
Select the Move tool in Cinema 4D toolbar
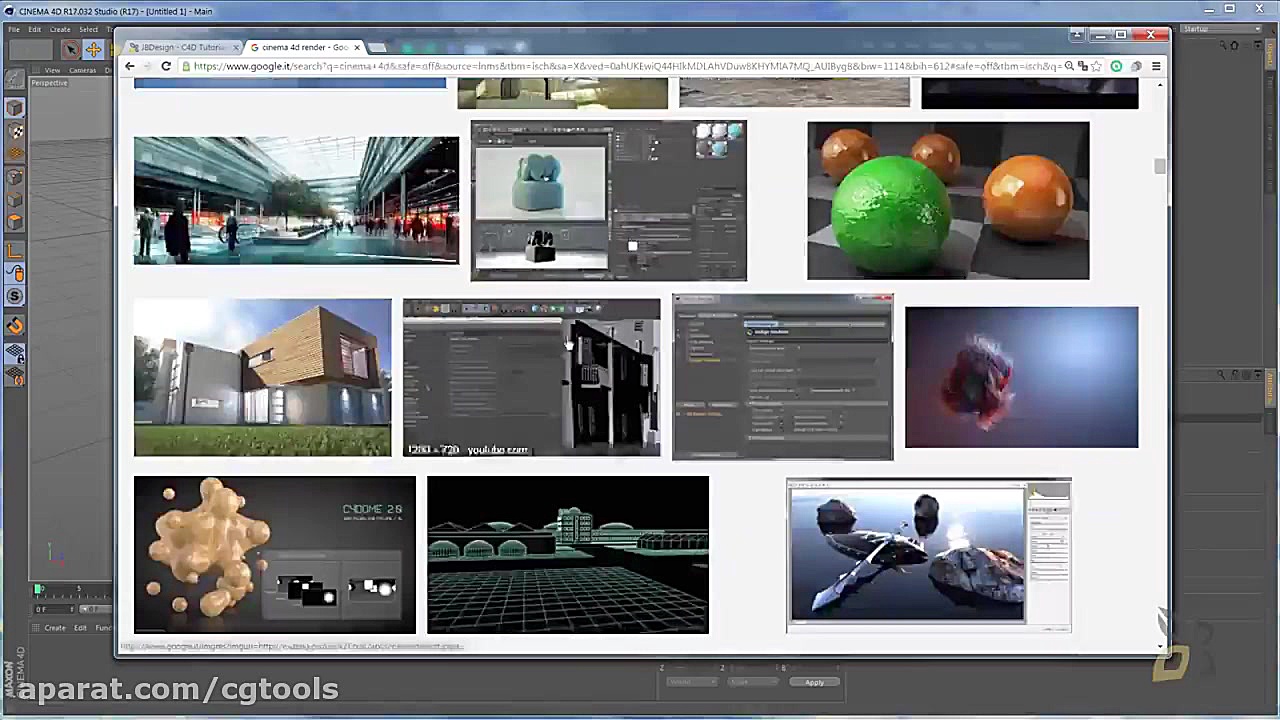tap(93, 49)
